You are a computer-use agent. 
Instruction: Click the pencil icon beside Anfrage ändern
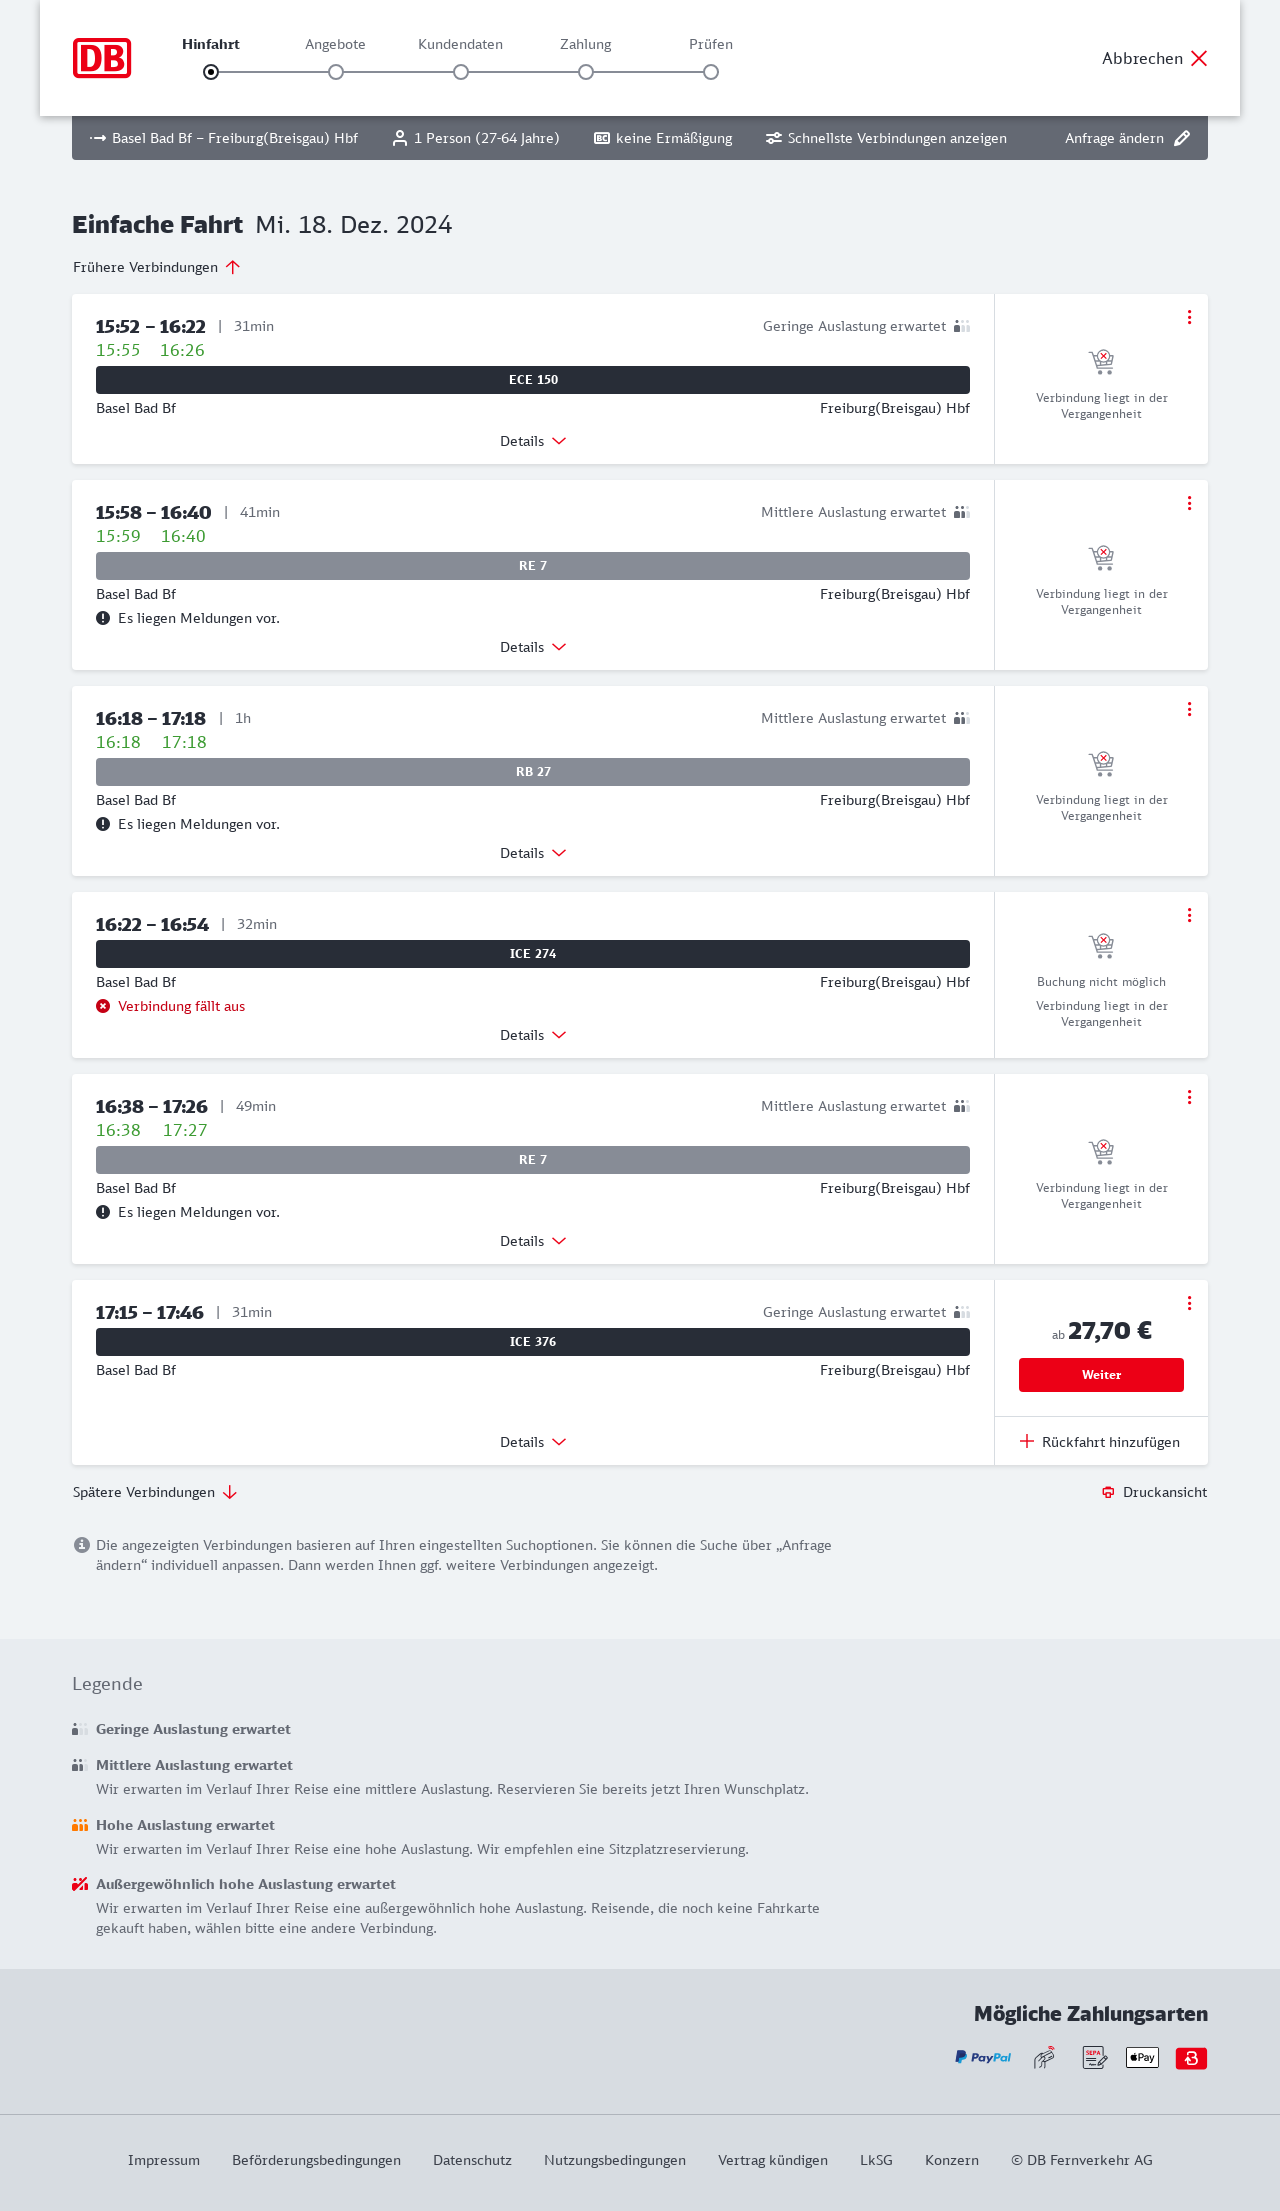[x=1182, y=138]
